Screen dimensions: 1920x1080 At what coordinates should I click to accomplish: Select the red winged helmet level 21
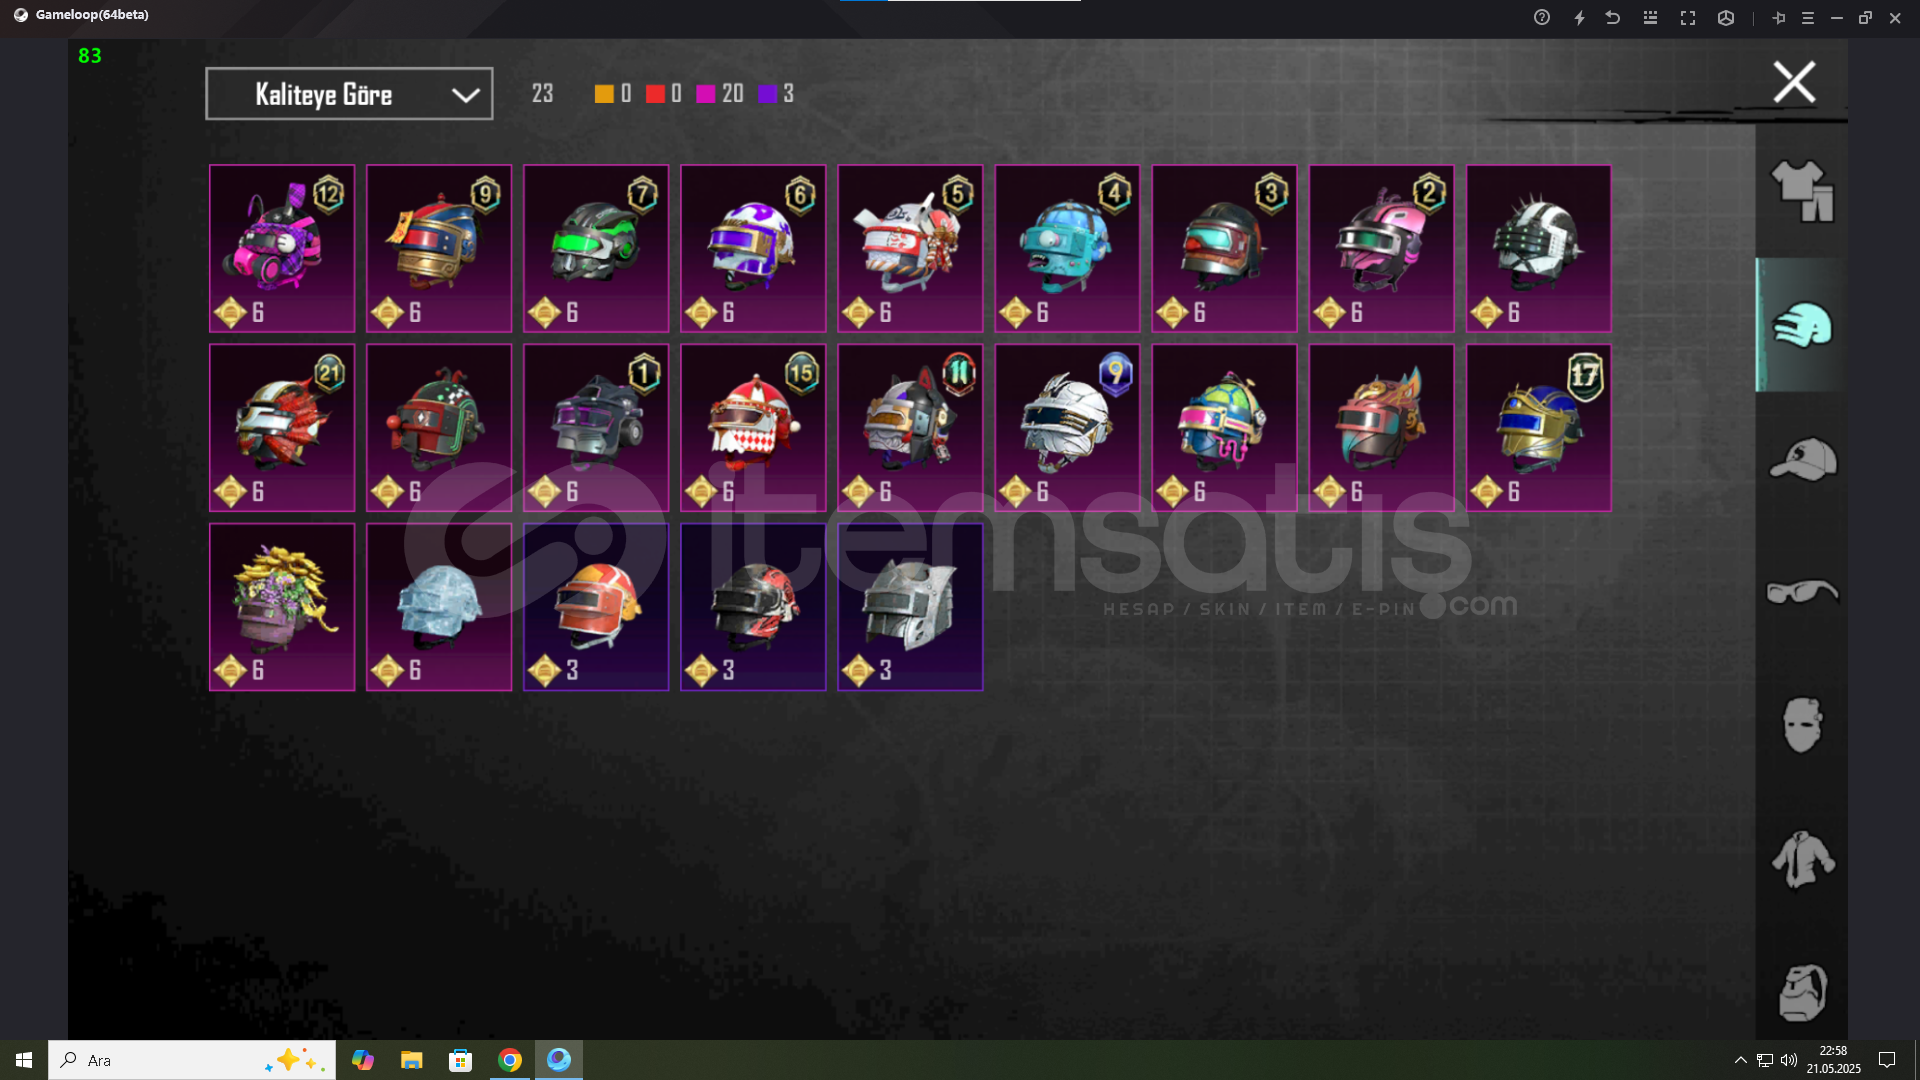pos(282,428)
